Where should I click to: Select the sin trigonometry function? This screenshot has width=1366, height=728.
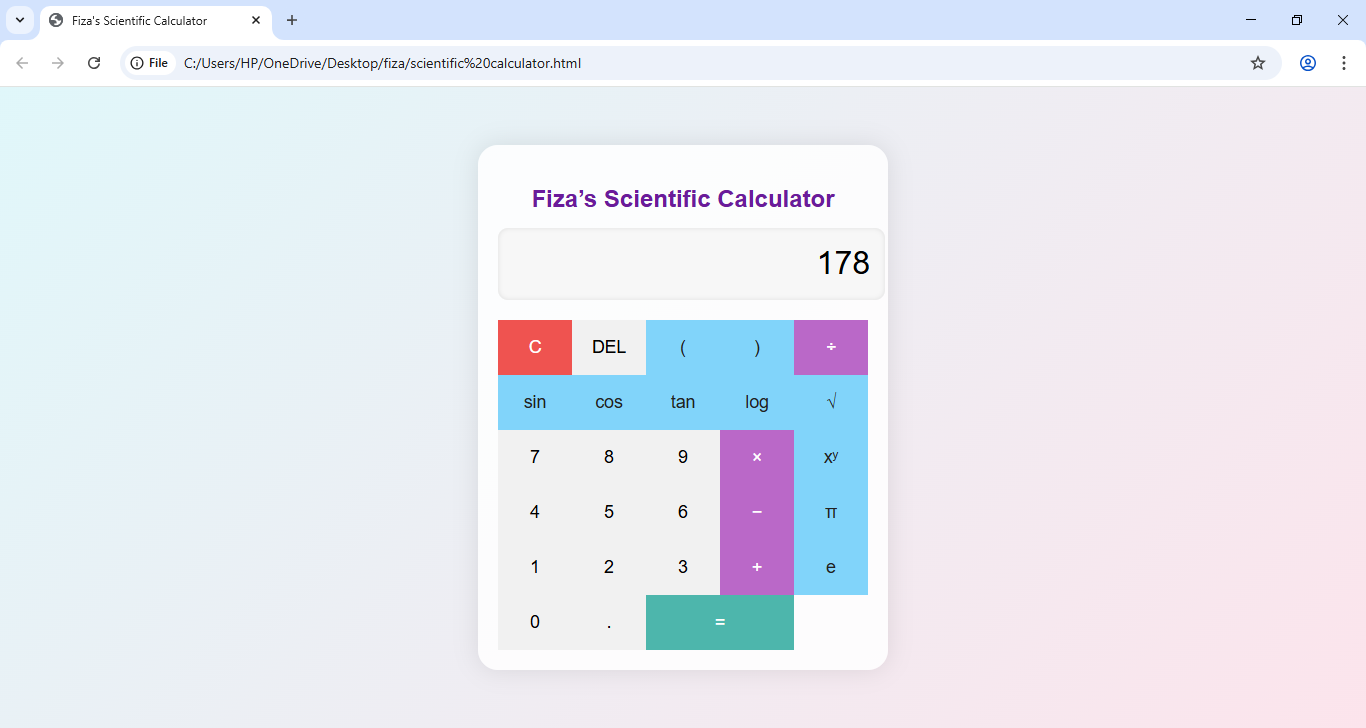coord(534,402)
